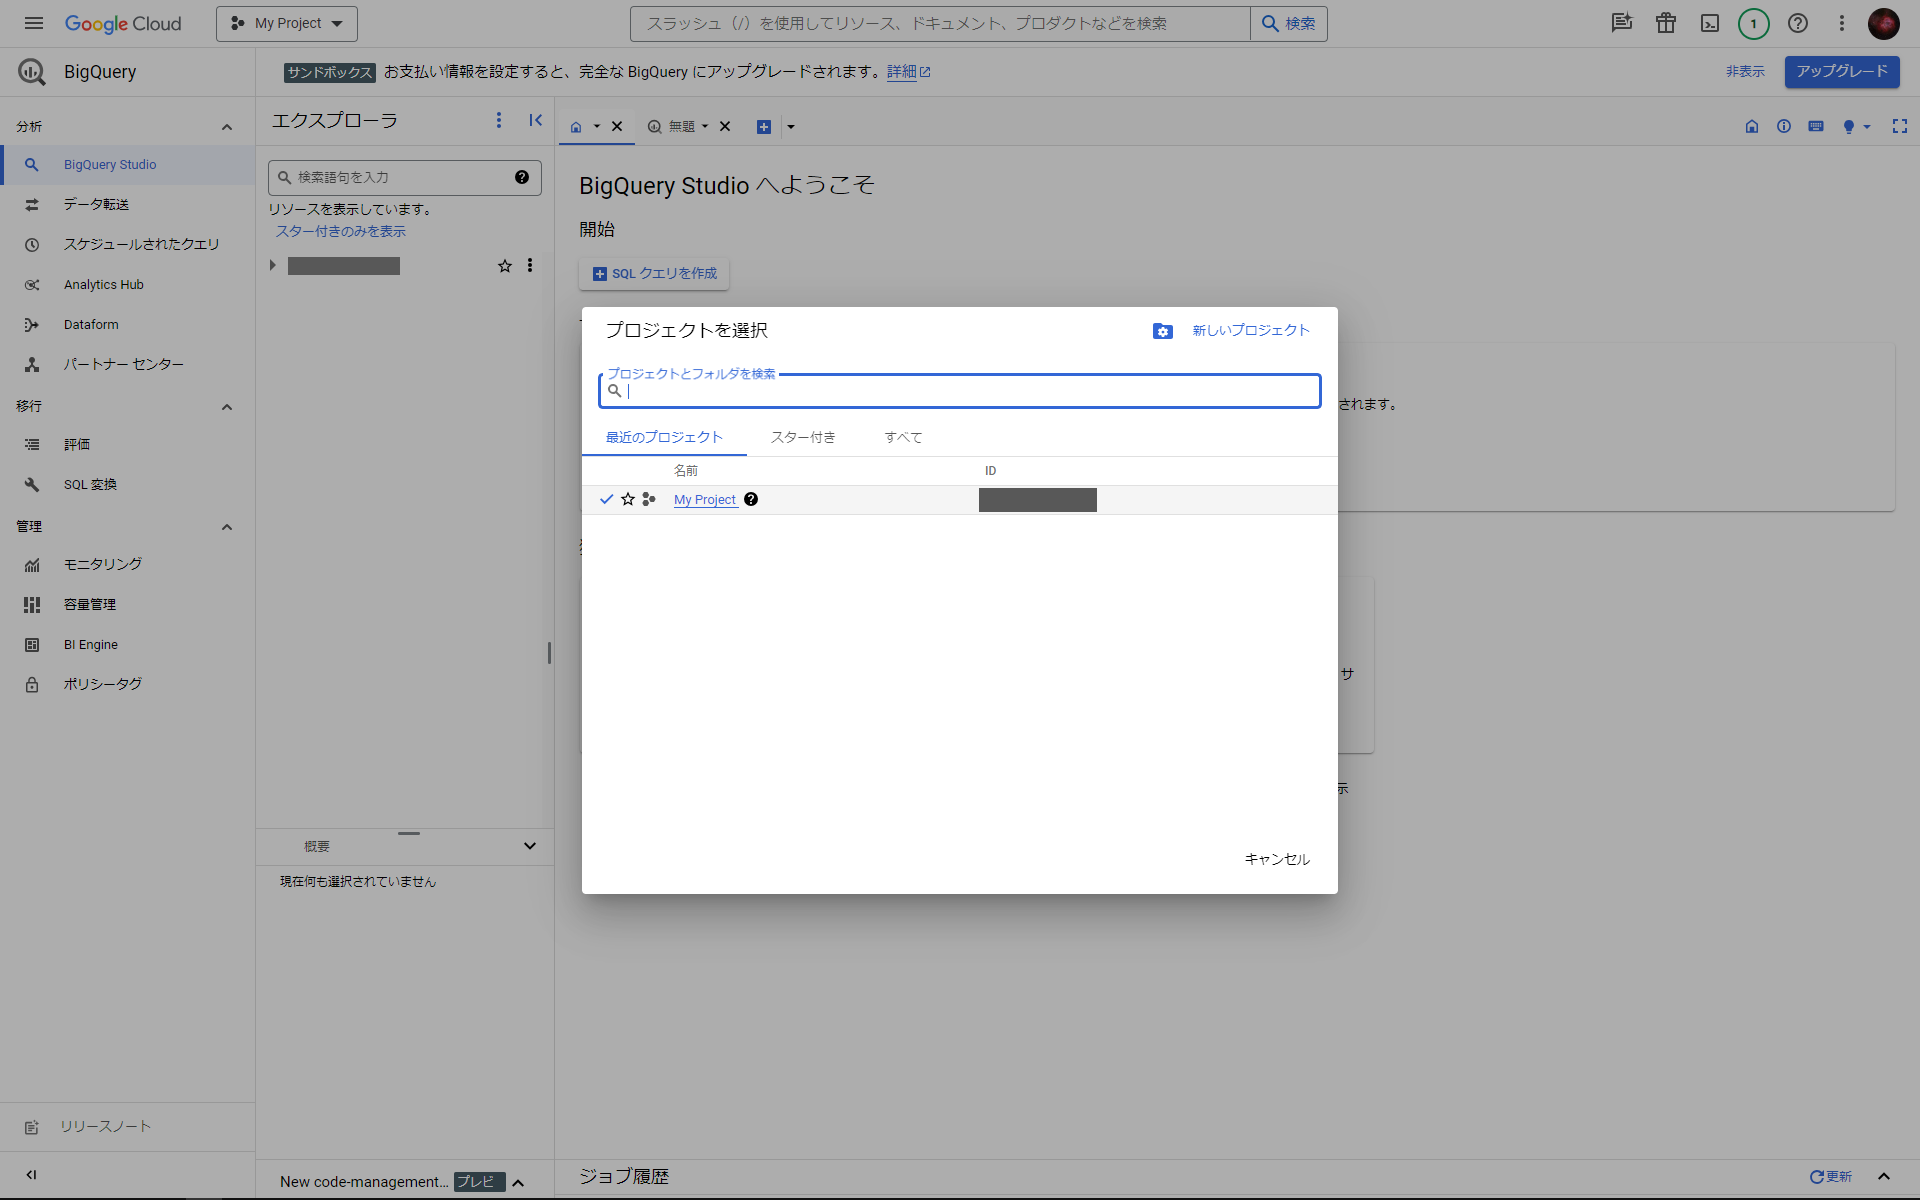The image size is (1920, 1200).
Task: Star the project in the Explorer panel
Action: coord(505,265)
